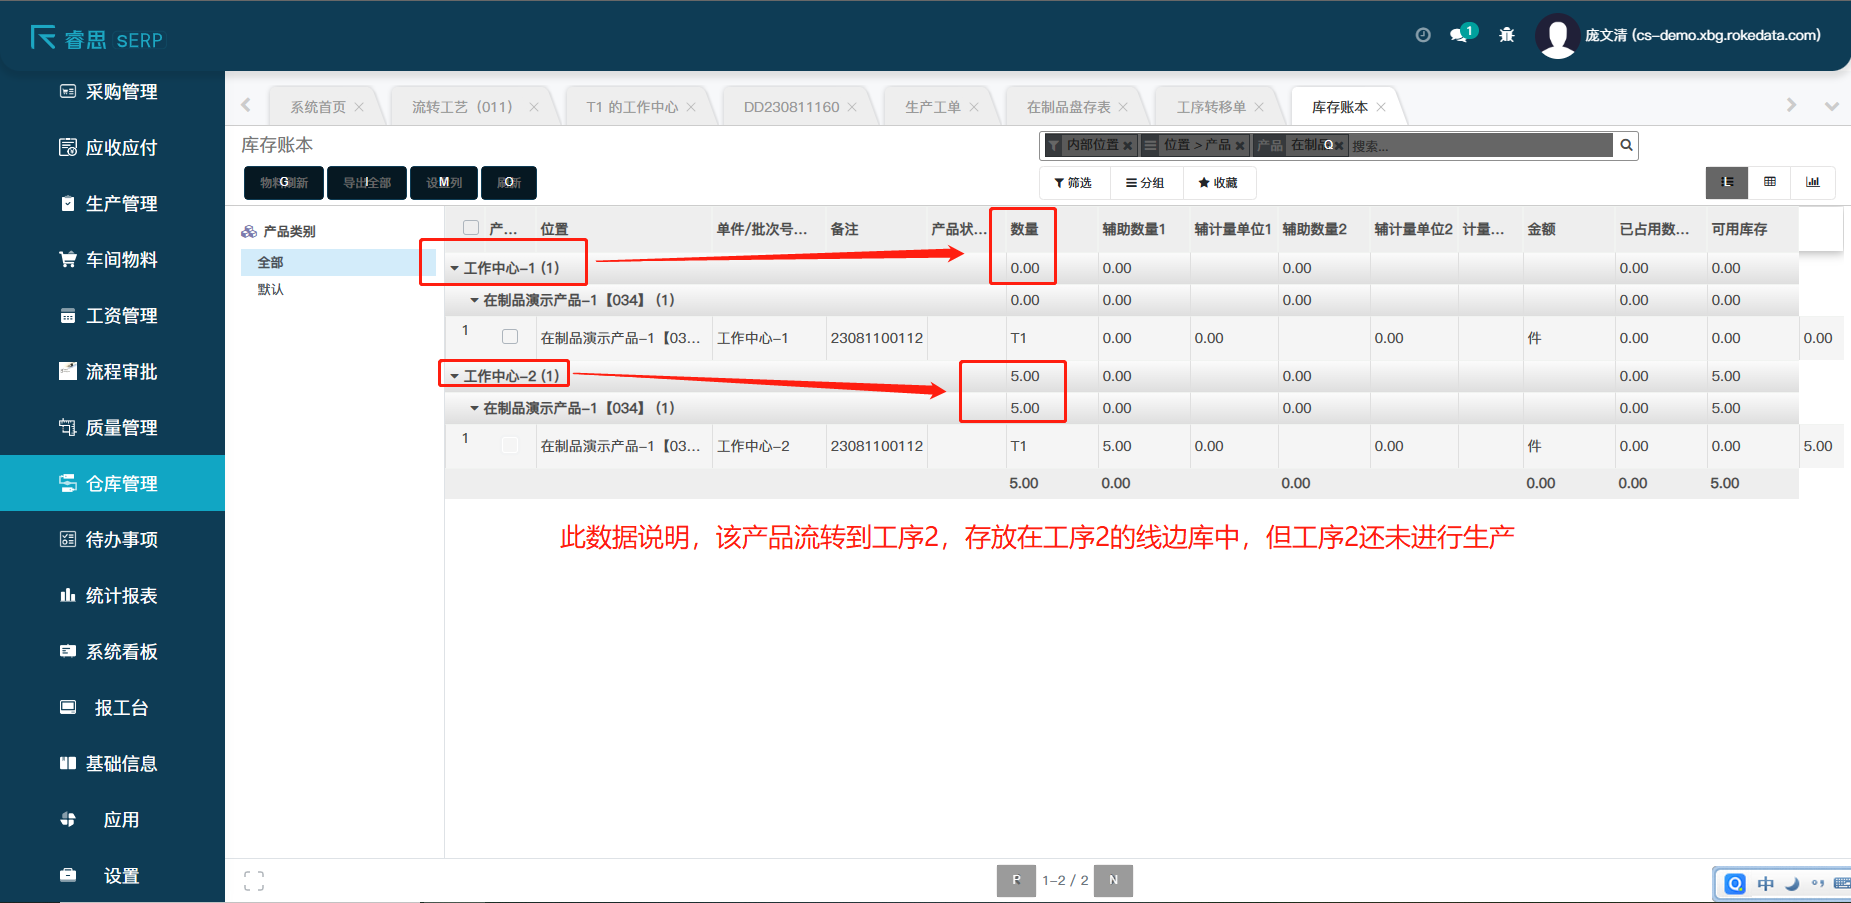Image resolution: width=1851 pixels, height=903 pixels.
Task: Switch to the list view icon
Action: click(1726, 182)
